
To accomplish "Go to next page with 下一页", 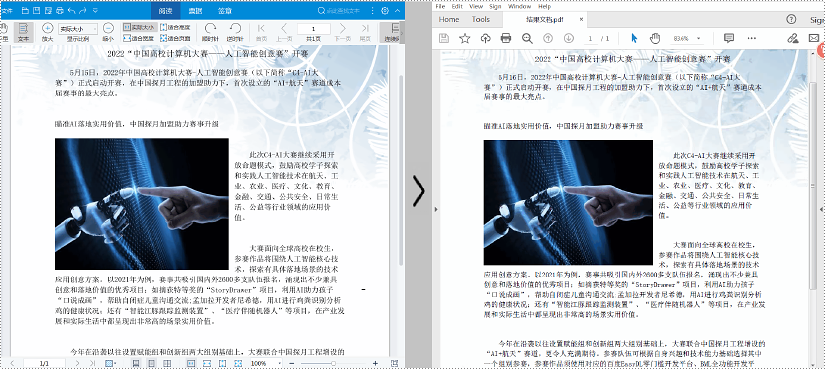I will click(x=343, y=32).
